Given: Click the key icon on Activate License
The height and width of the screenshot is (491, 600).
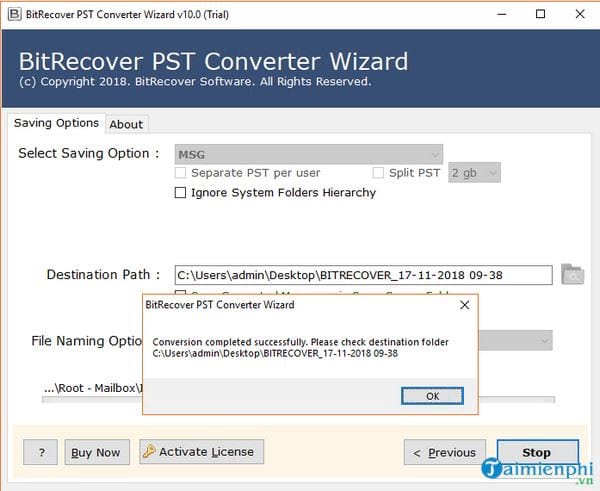Looking at the screenshot, I should tap(149, 452).
